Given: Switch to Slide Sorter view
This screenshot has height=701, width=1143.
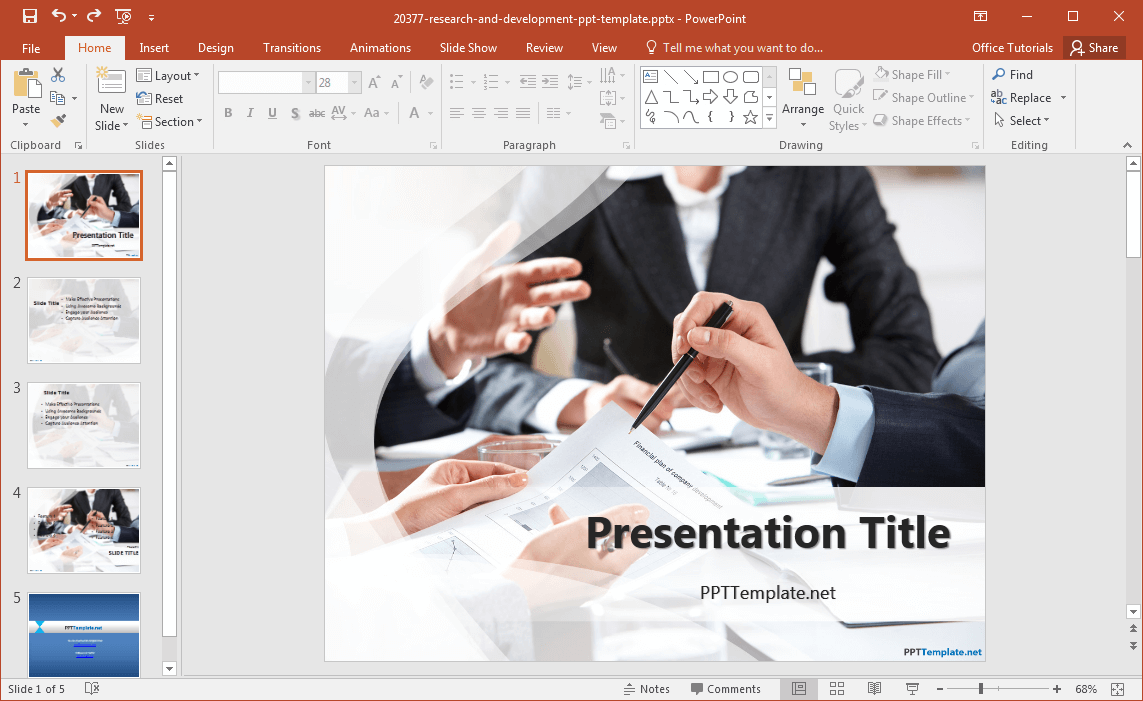Looking at the screenshot, I should (x=837, y=689).
